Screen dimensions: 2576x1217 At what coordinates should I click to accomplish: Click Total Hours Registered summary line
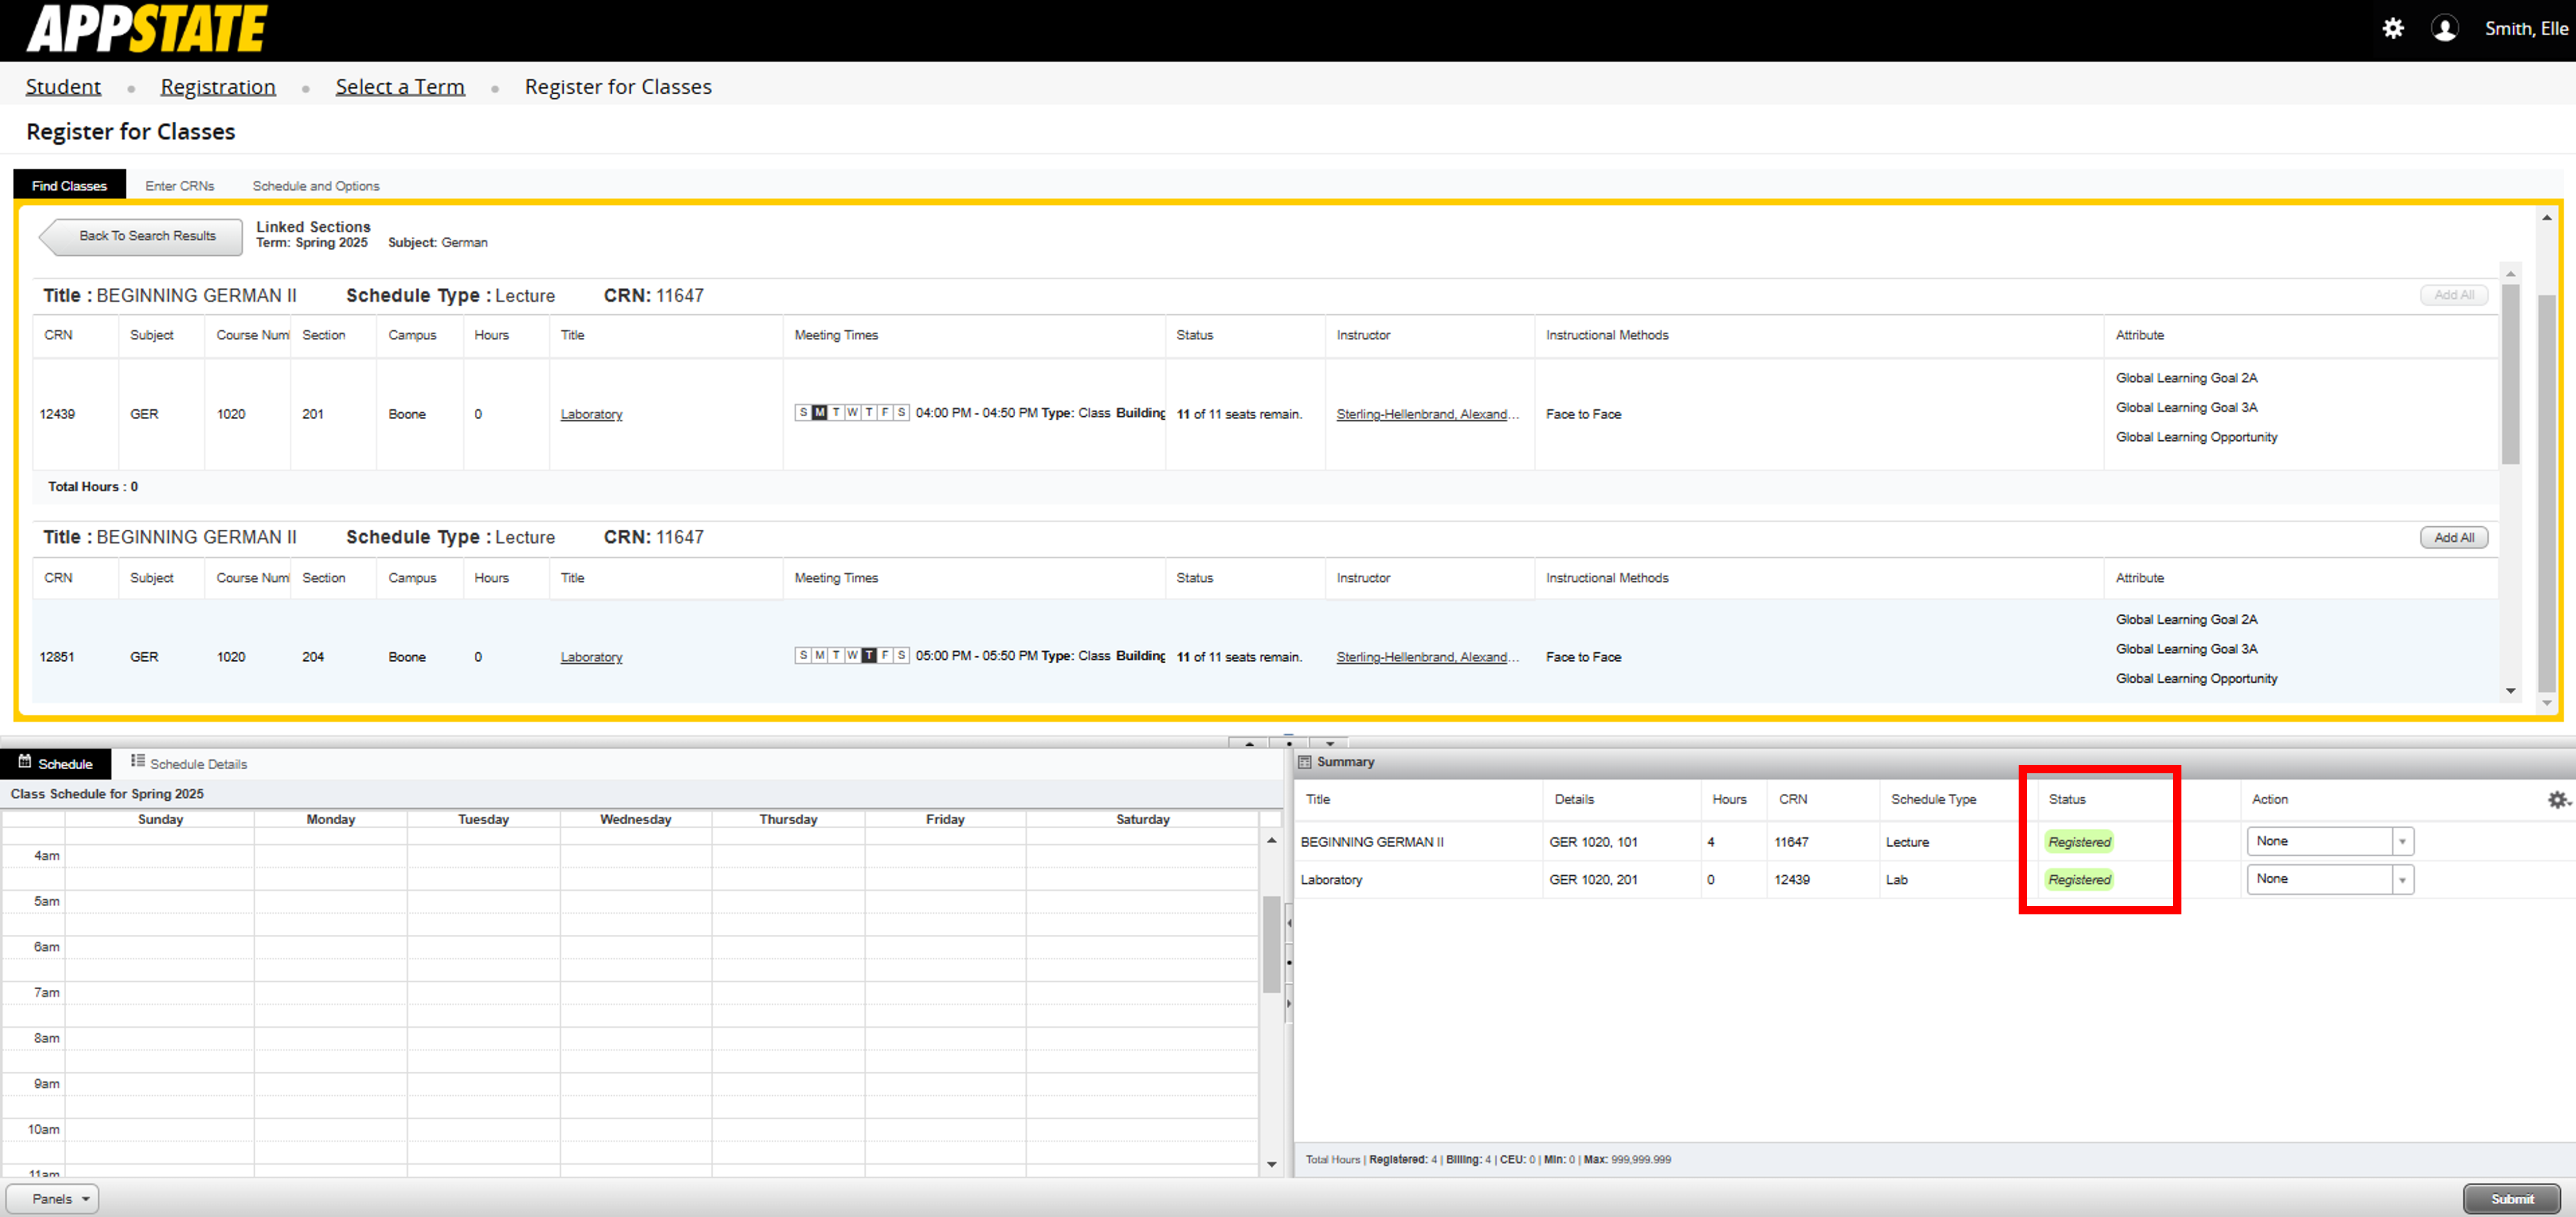coord(1488,1160)
